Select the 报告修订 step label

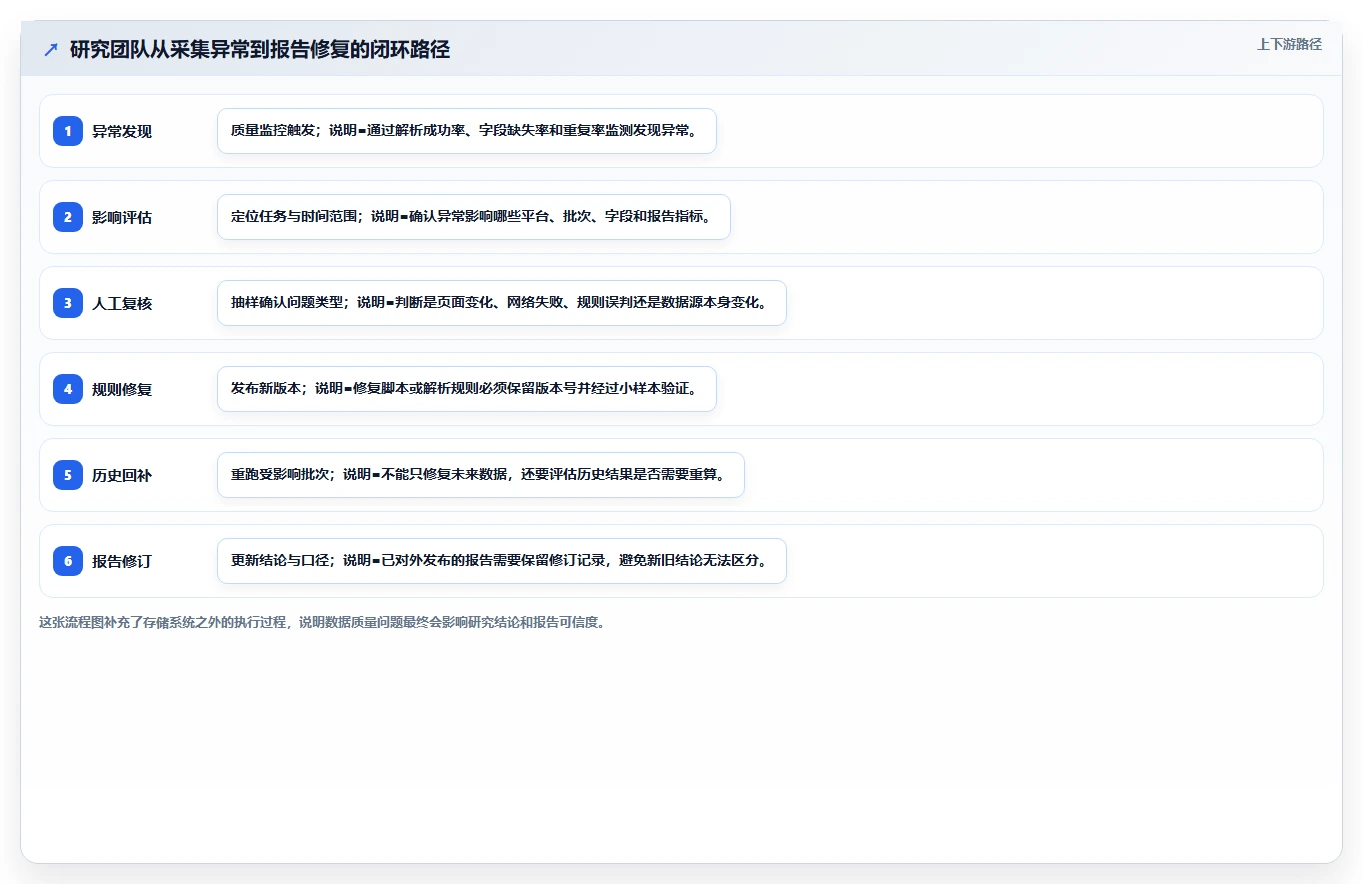click(x=122, y=561)
